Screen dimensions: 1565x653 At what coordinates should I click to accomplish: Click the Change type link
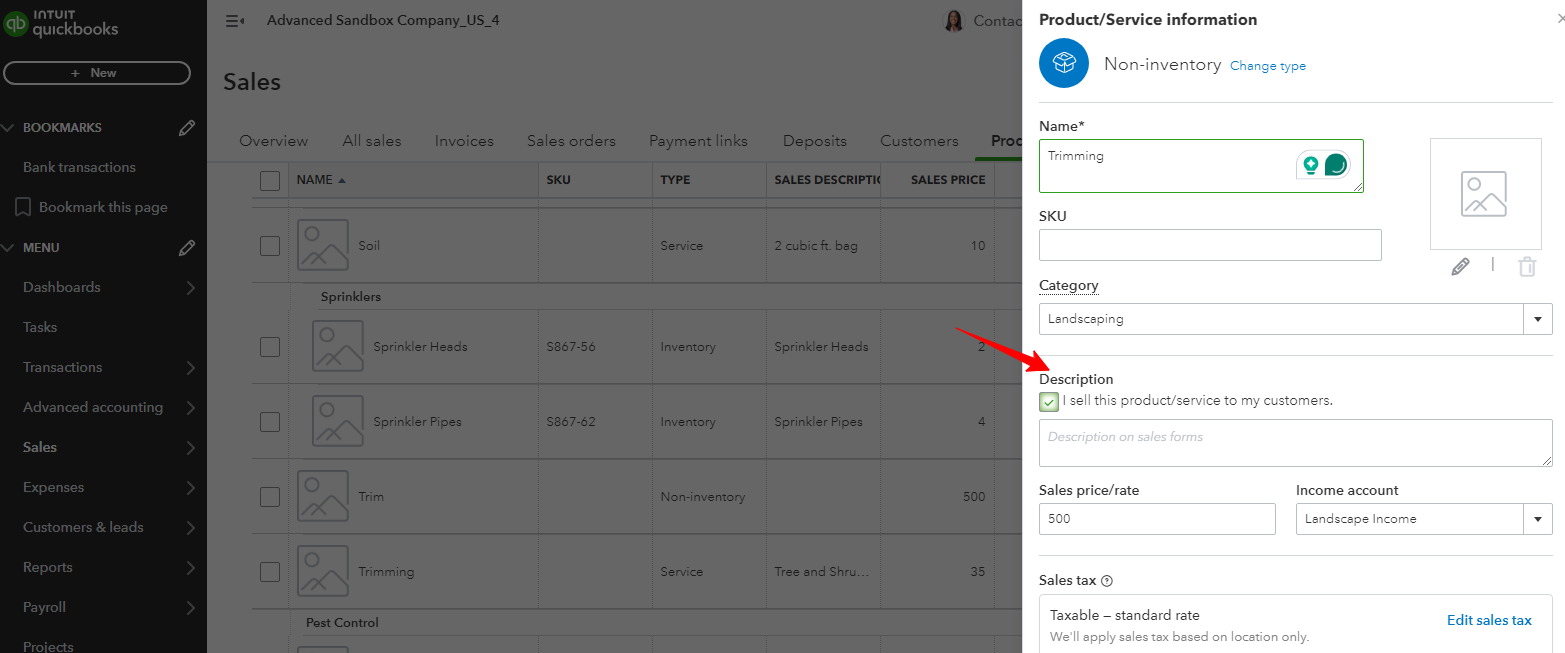pos(1267,66)
